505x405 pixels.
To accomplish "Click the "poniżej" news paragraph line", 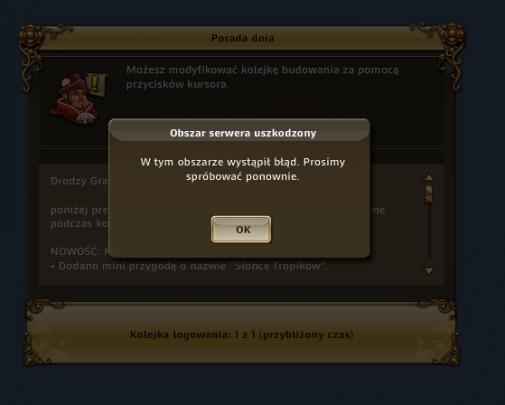I will pyautogui.click(x=79, y=211).
